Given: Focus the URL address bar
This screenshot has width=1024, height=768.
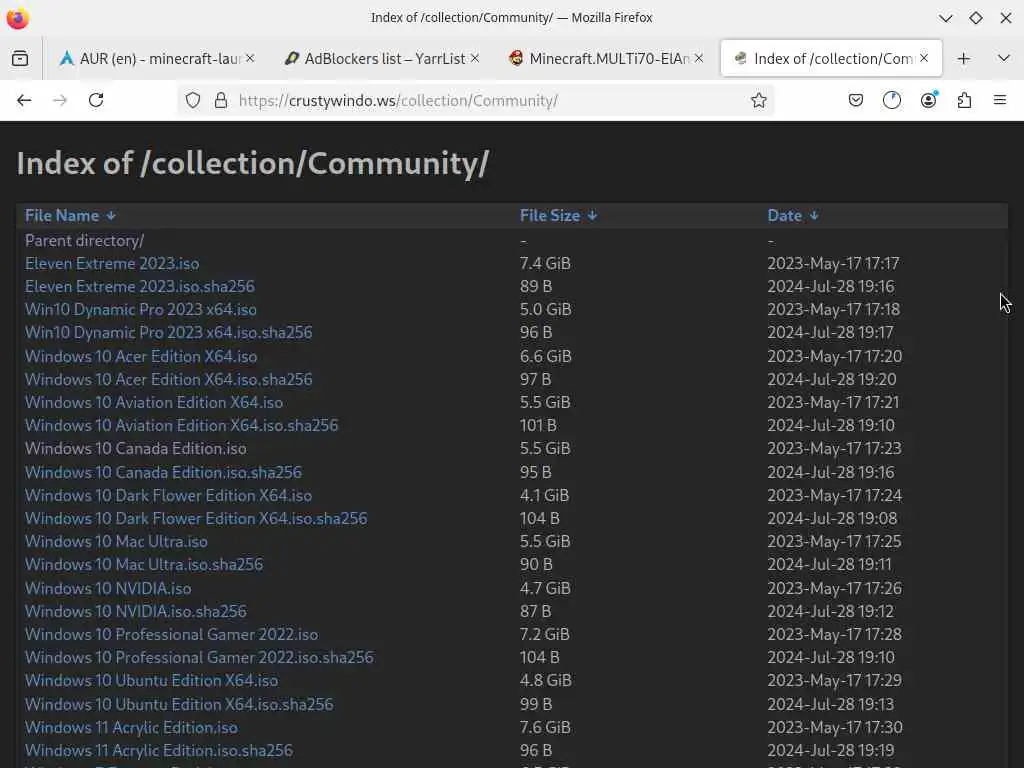Looking at the screenshot, I should pos(477,101).
